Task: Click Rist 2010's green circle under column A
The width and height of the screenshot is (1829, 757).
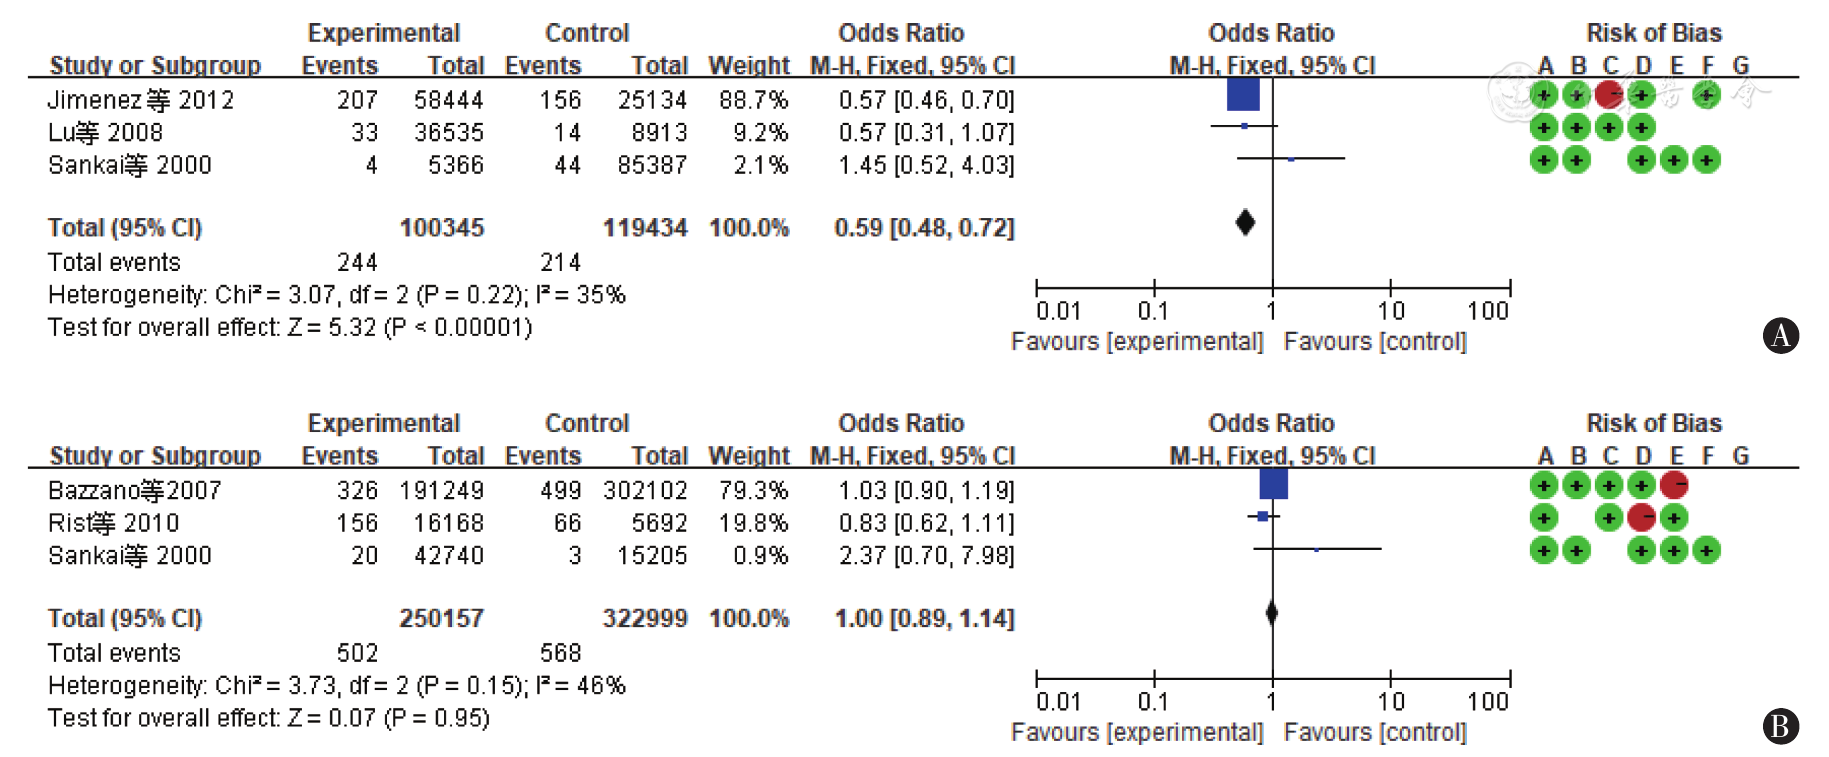Action: point(1544,518)
